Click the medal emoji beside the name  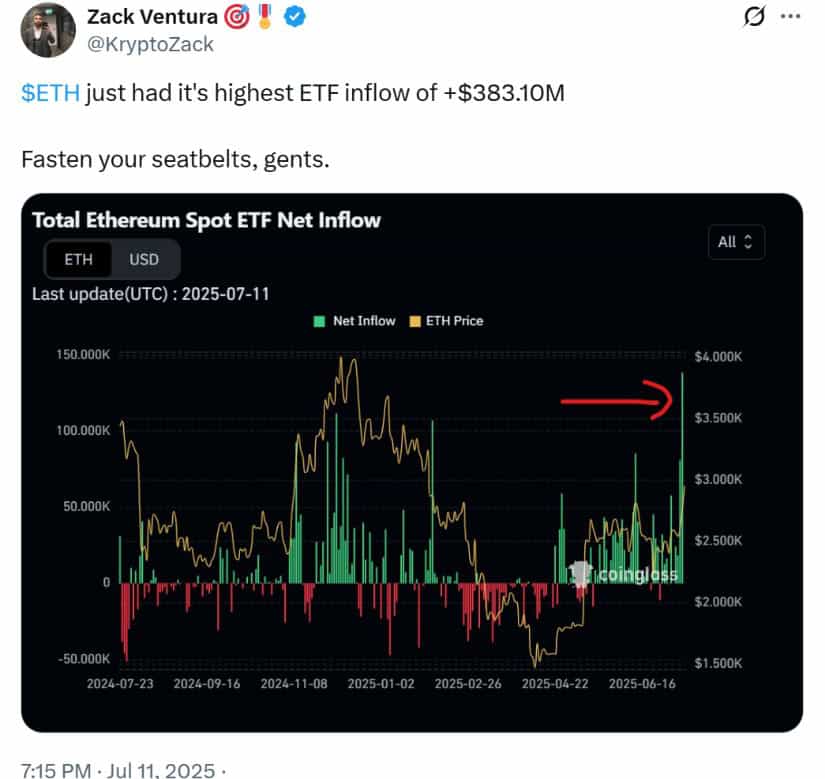coord(265,17)
